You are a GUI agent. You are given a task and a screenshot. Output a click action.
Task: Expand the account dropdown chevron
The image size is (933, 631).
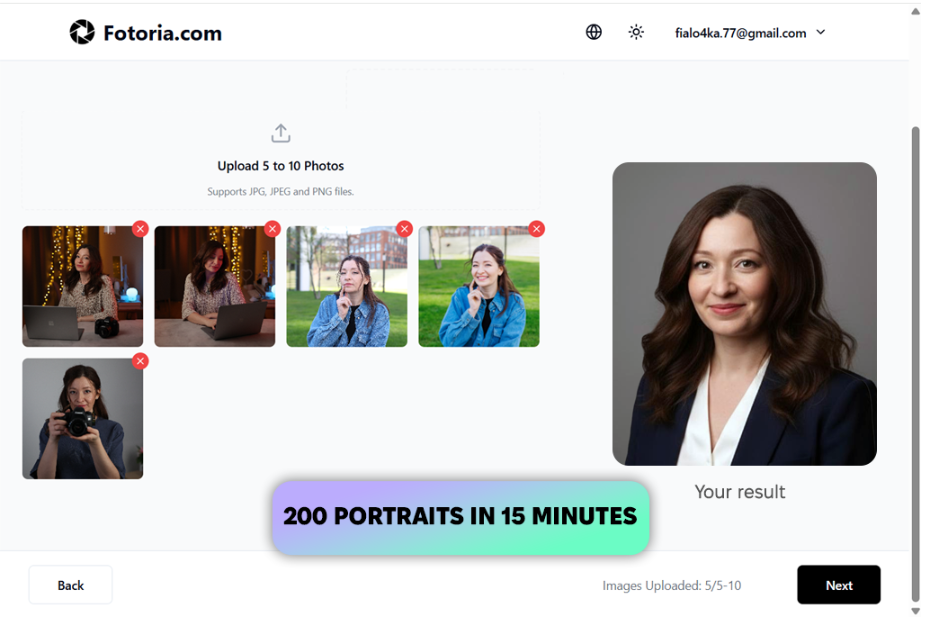tap(820, 32)
